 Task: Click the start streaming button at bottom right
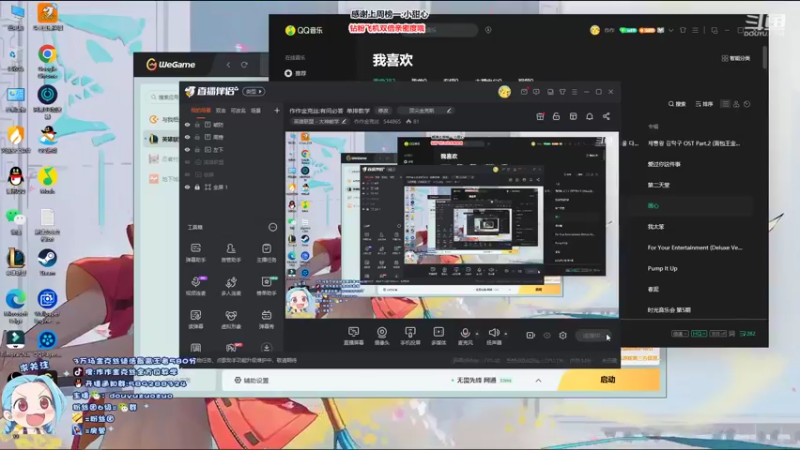pyautogui.click(x=593, y=335)
